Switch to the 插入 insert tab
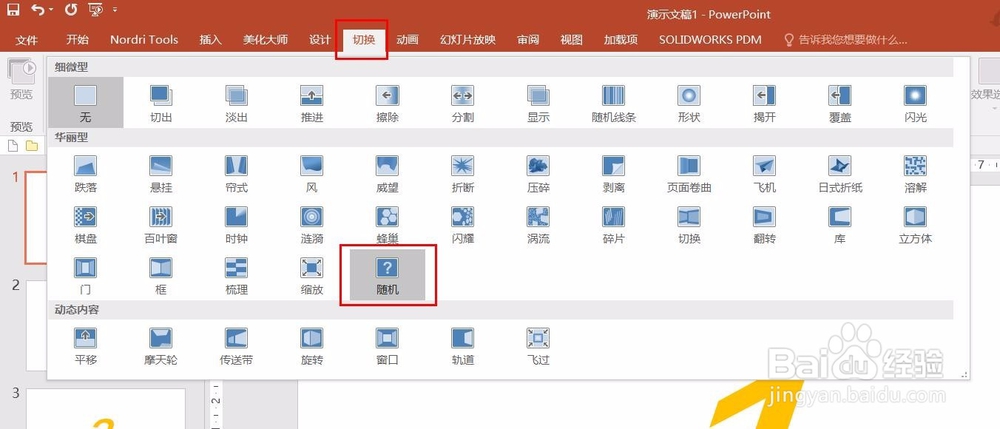The width and height of the screenshot is (1000, 429). click(210, 40)
